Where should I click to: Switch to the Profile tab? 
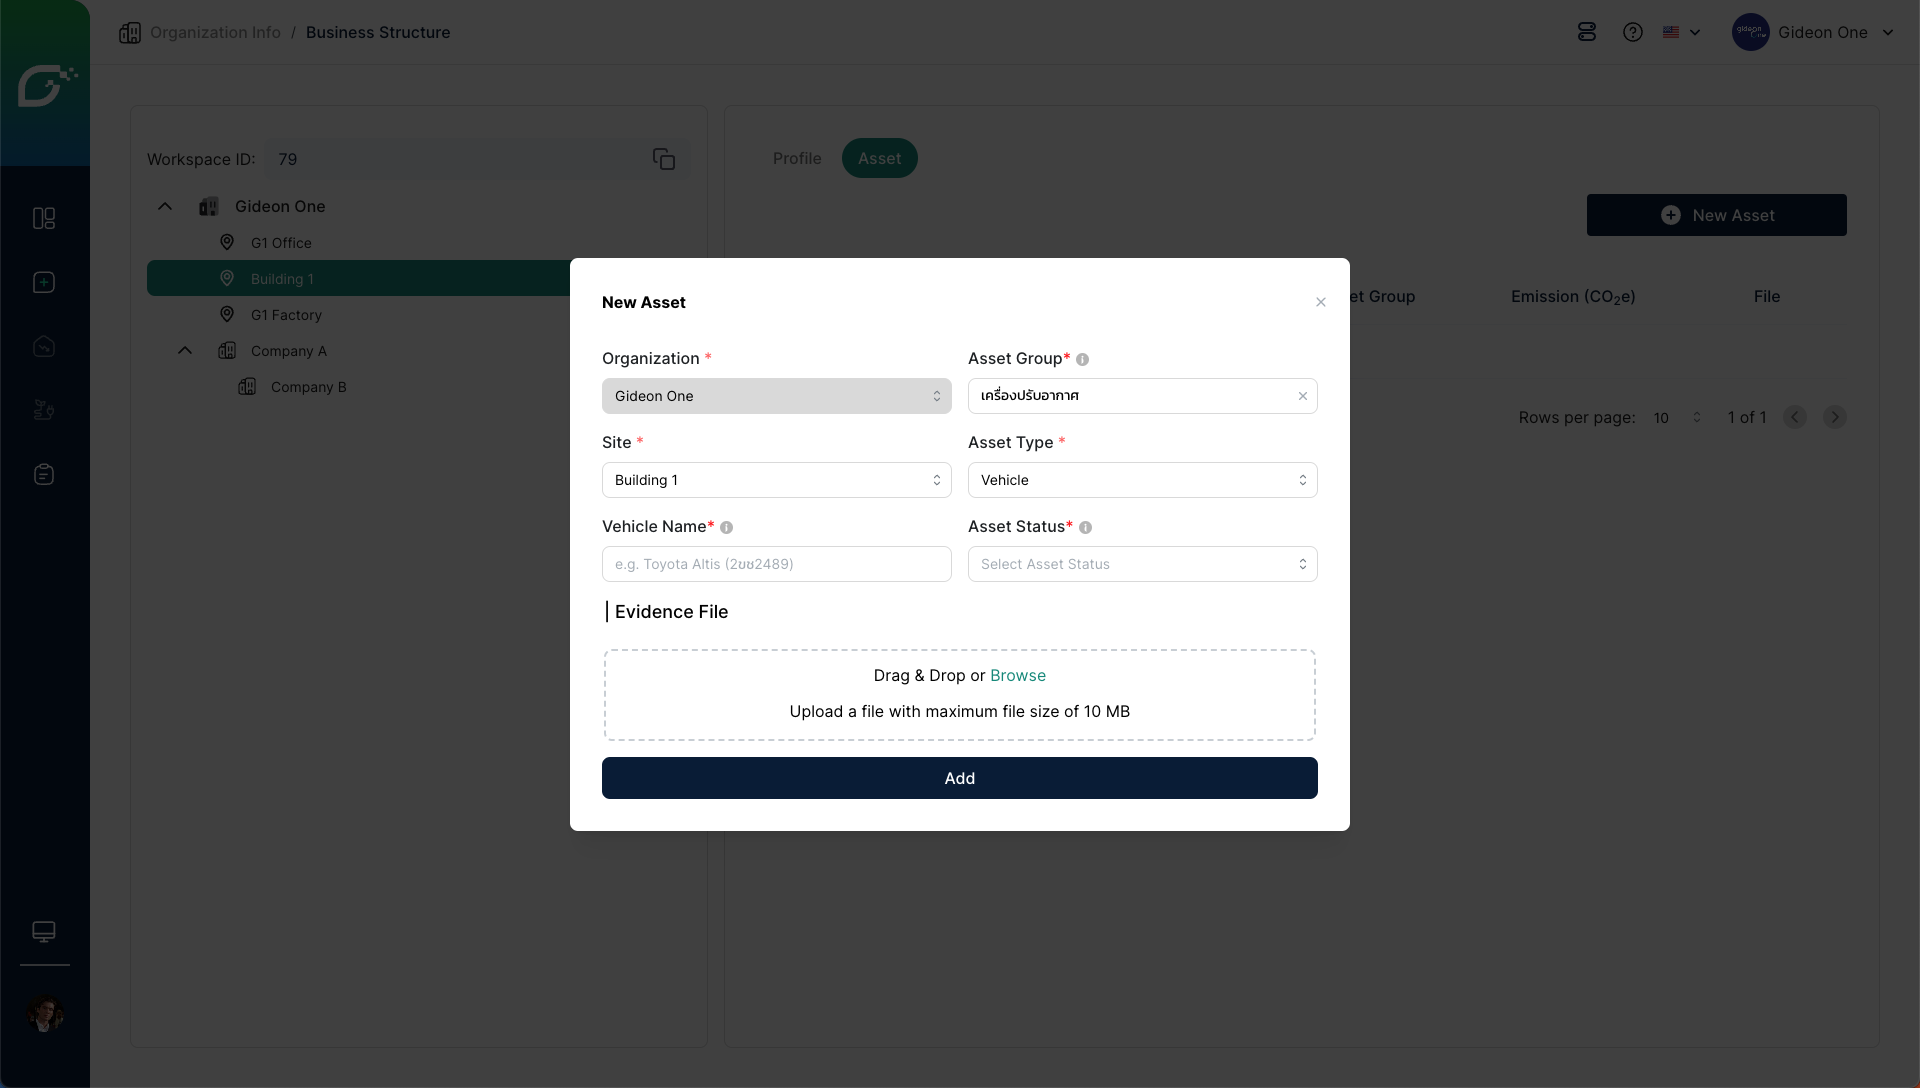pos(796,158)
